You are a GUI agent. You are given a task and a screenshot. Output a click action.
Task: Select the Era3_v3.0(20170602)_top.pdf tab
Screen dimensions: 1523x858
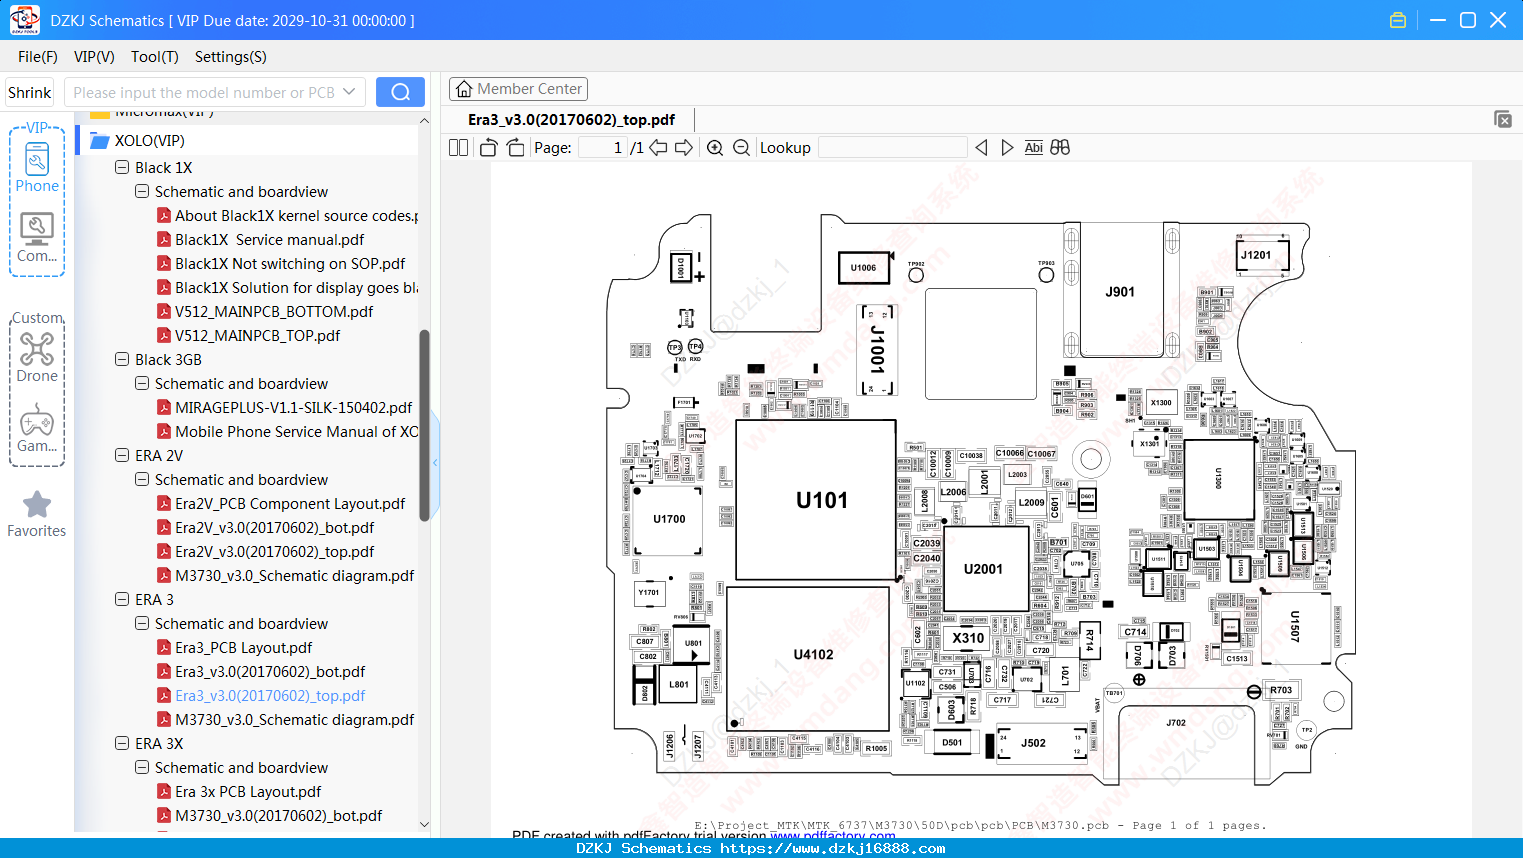pos(571,120)
